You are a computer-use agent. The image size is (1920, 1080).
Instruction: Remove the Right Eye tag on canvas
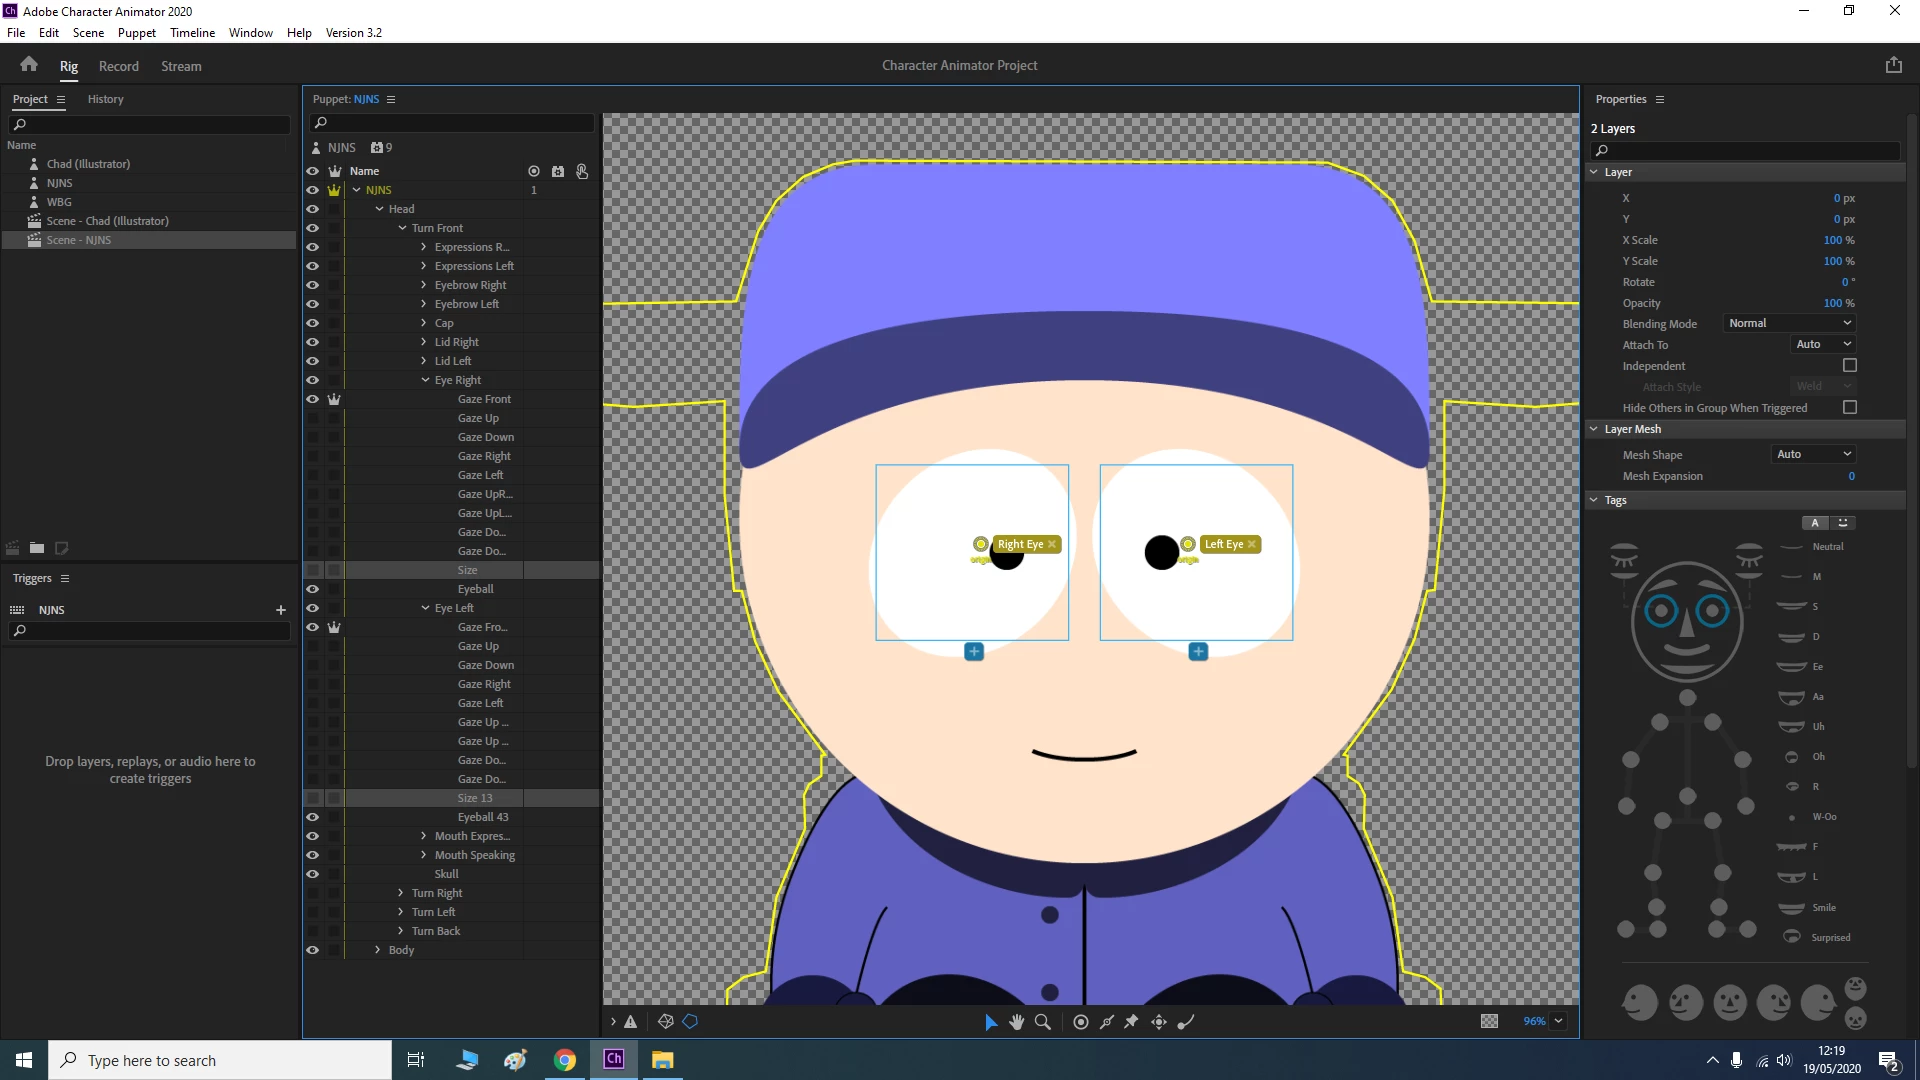pos(1052,544)
